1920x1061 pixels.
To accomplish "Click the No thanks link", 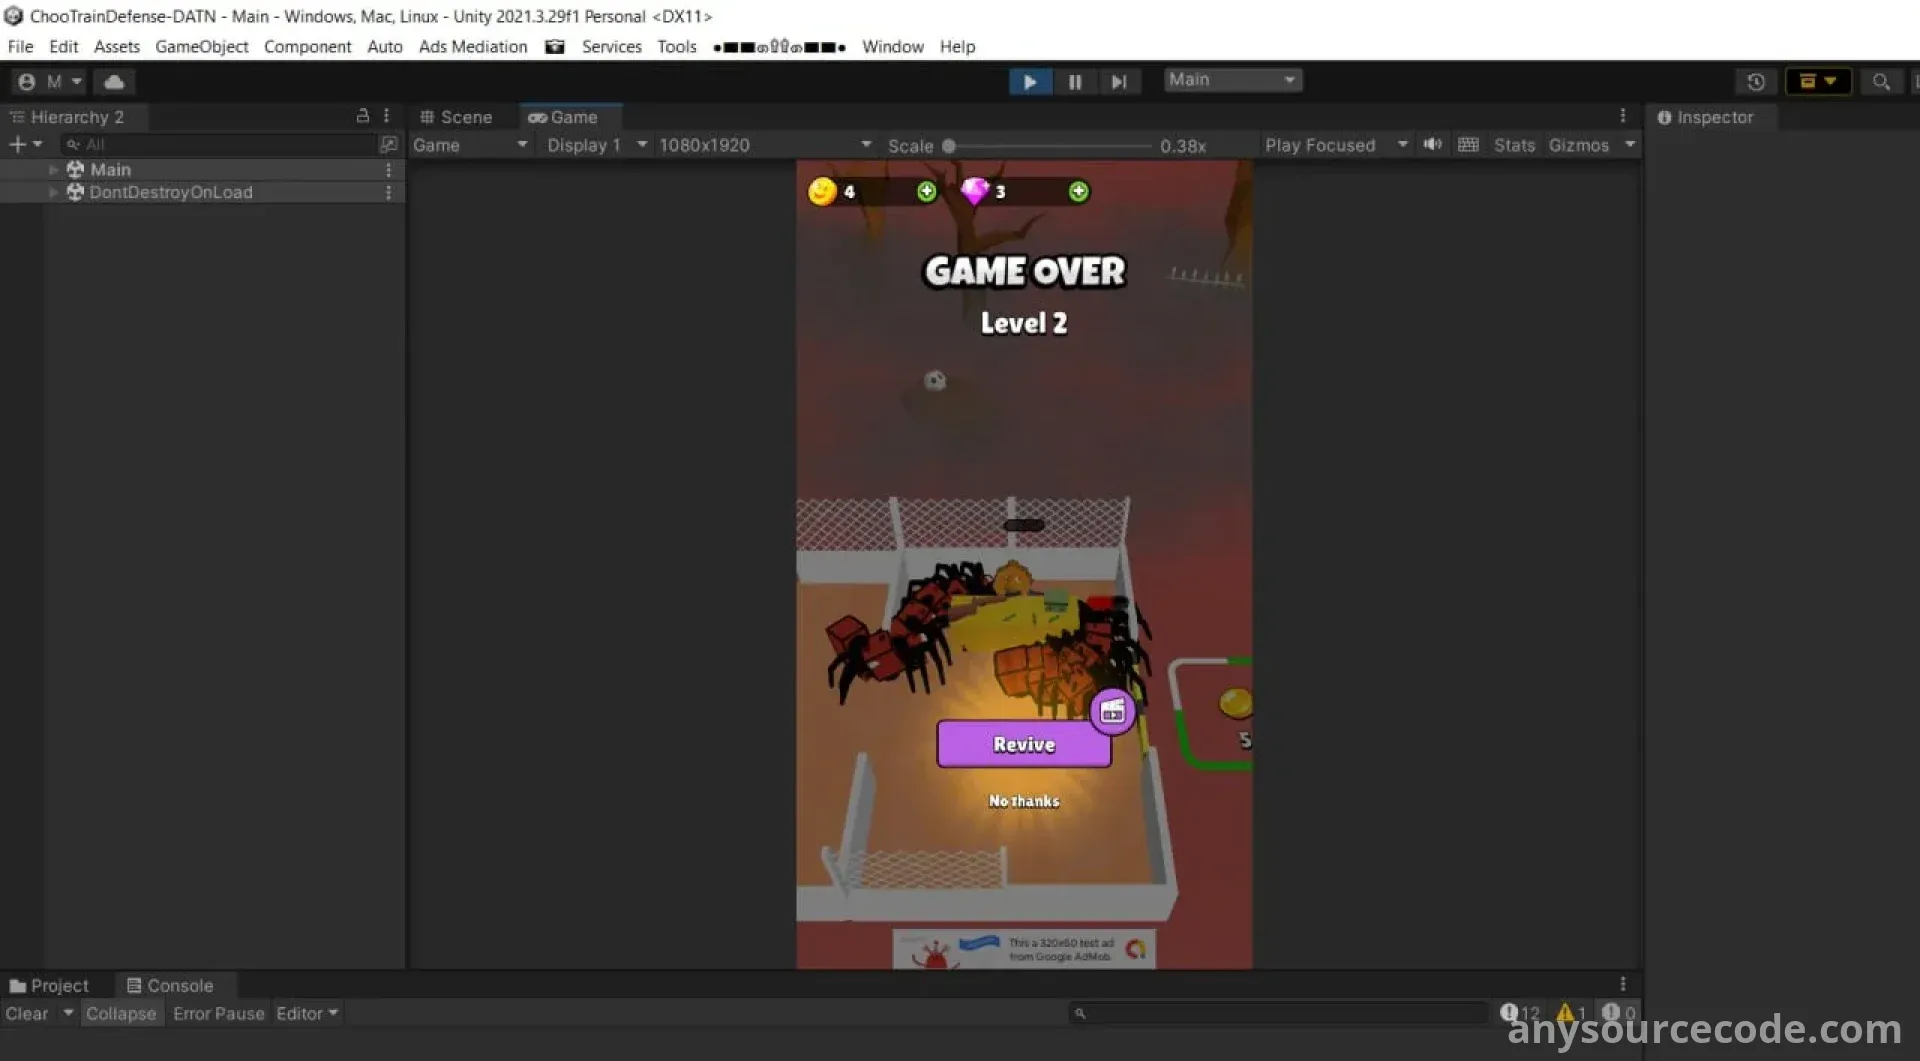I will click(1023, 801).
